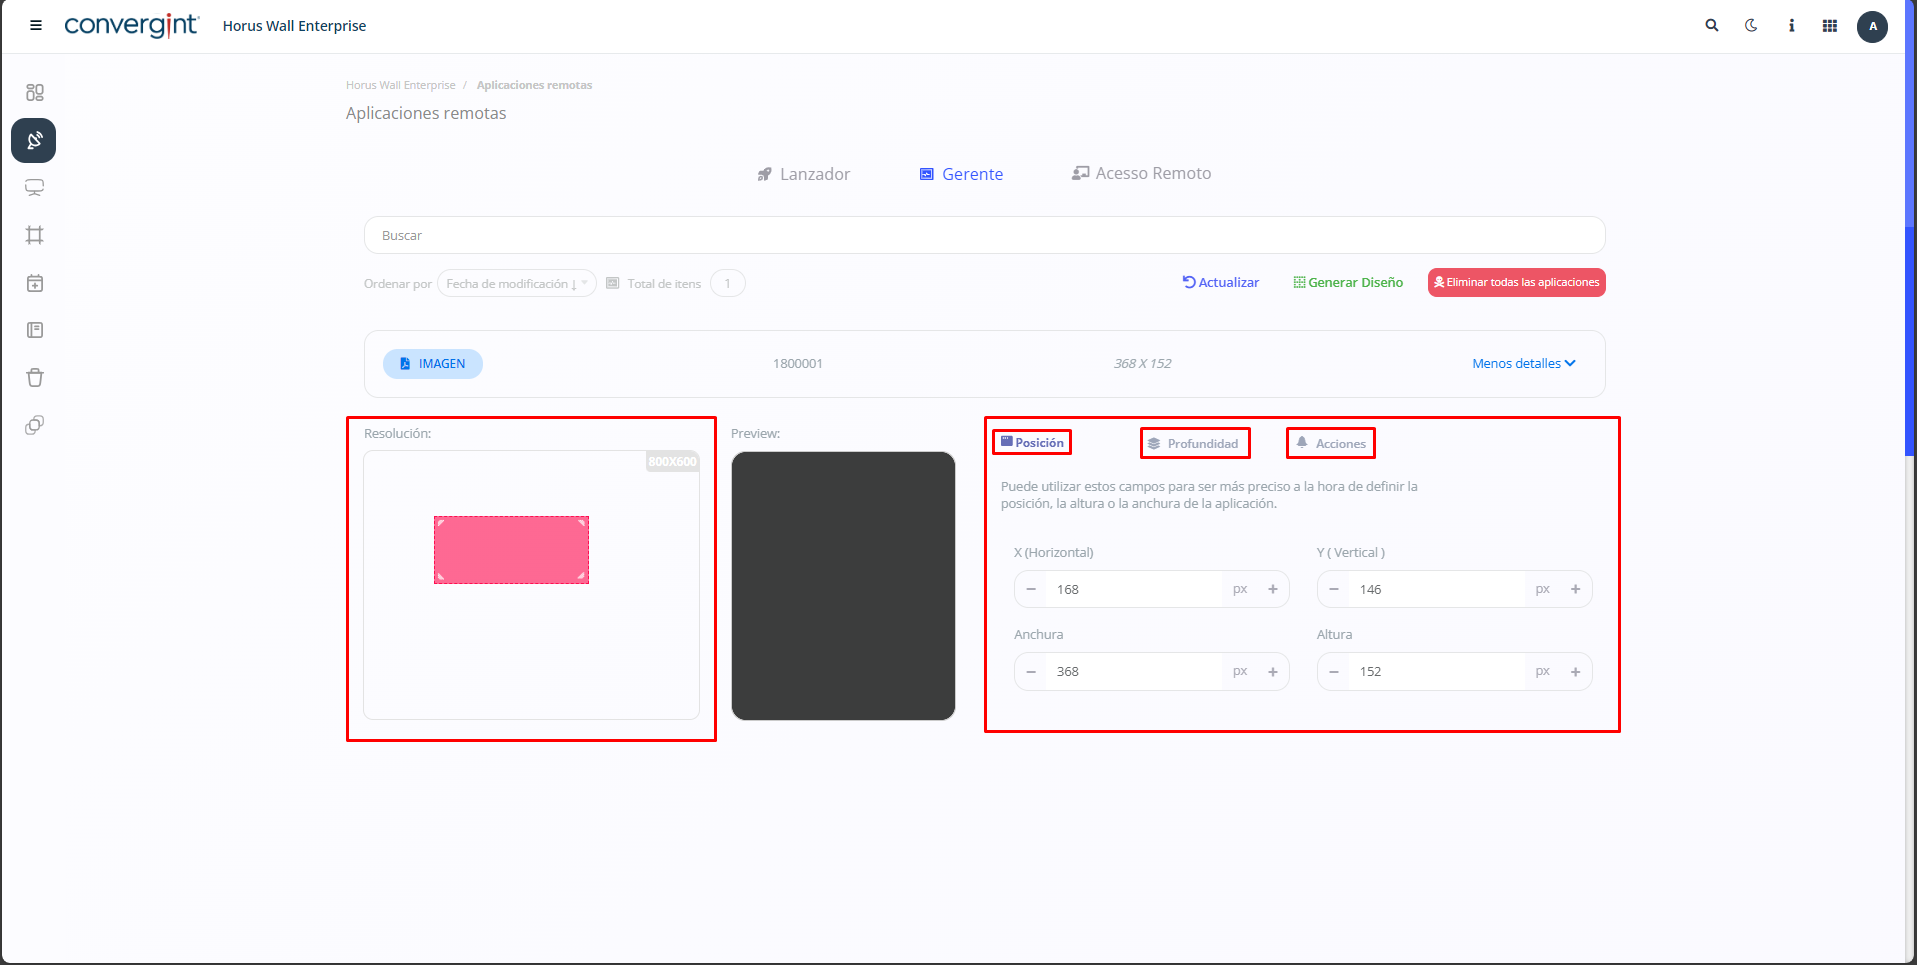Select the Profundidad tab

[1194, 443]
